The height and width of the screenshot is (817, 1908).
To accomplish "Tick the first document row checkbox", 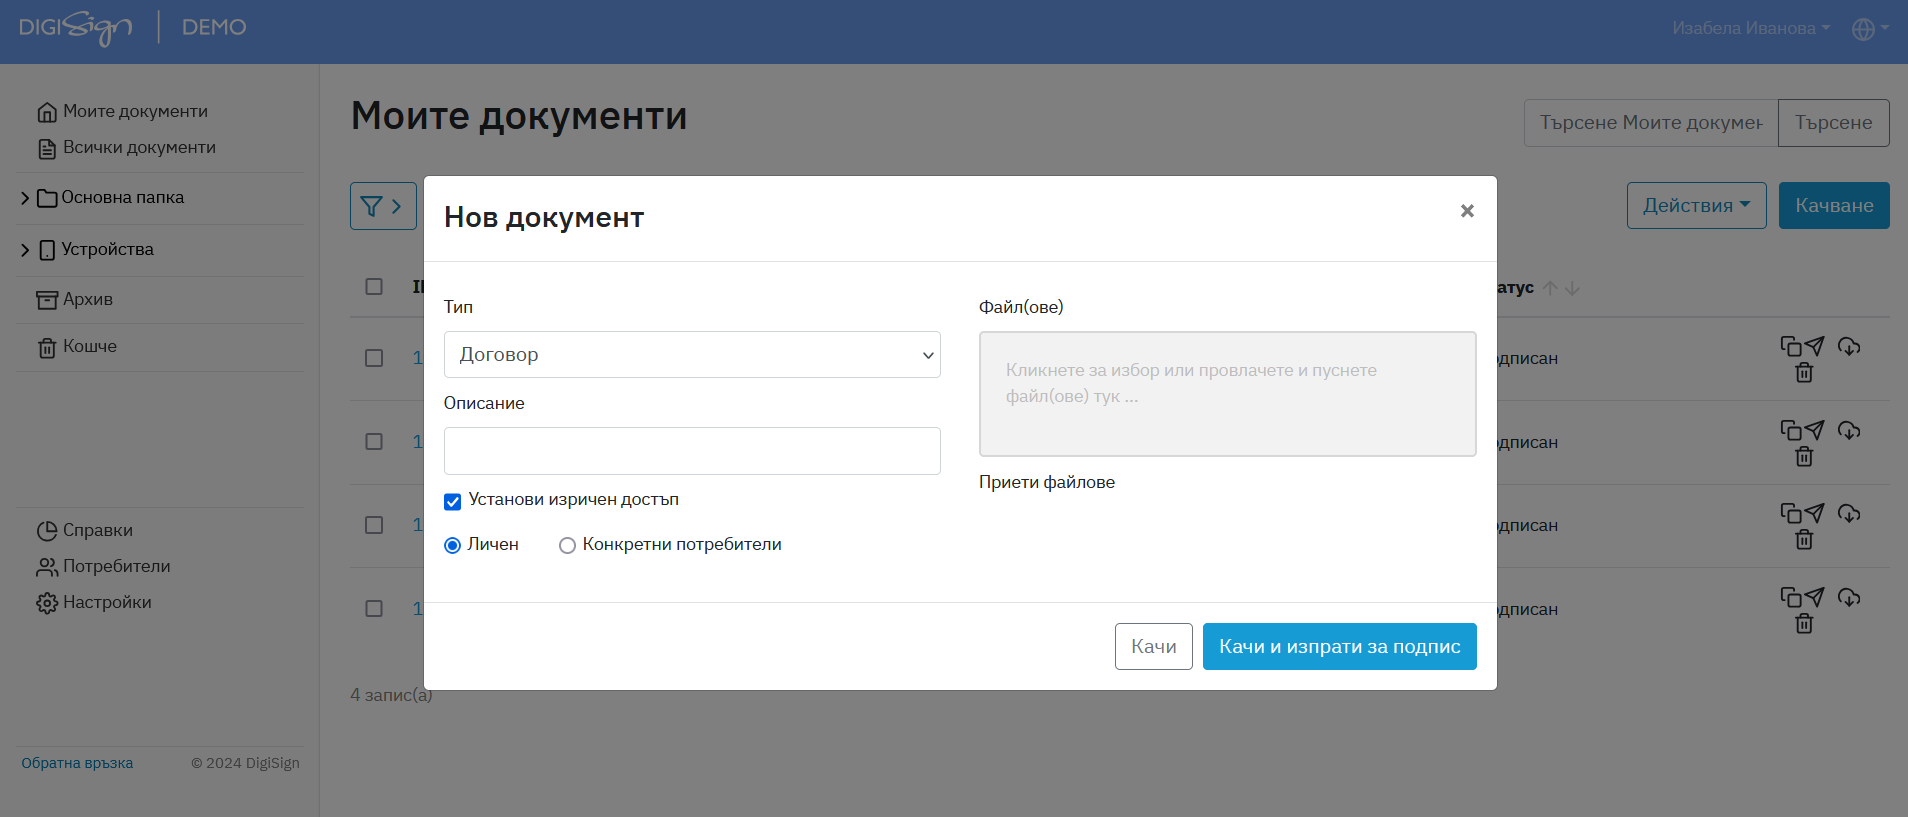I will point(374,358).
